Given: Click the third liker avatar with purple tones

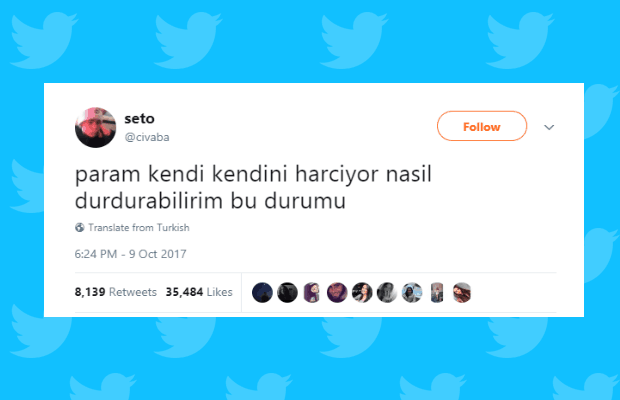Looking at the screenshot, I should pos(312,293).
